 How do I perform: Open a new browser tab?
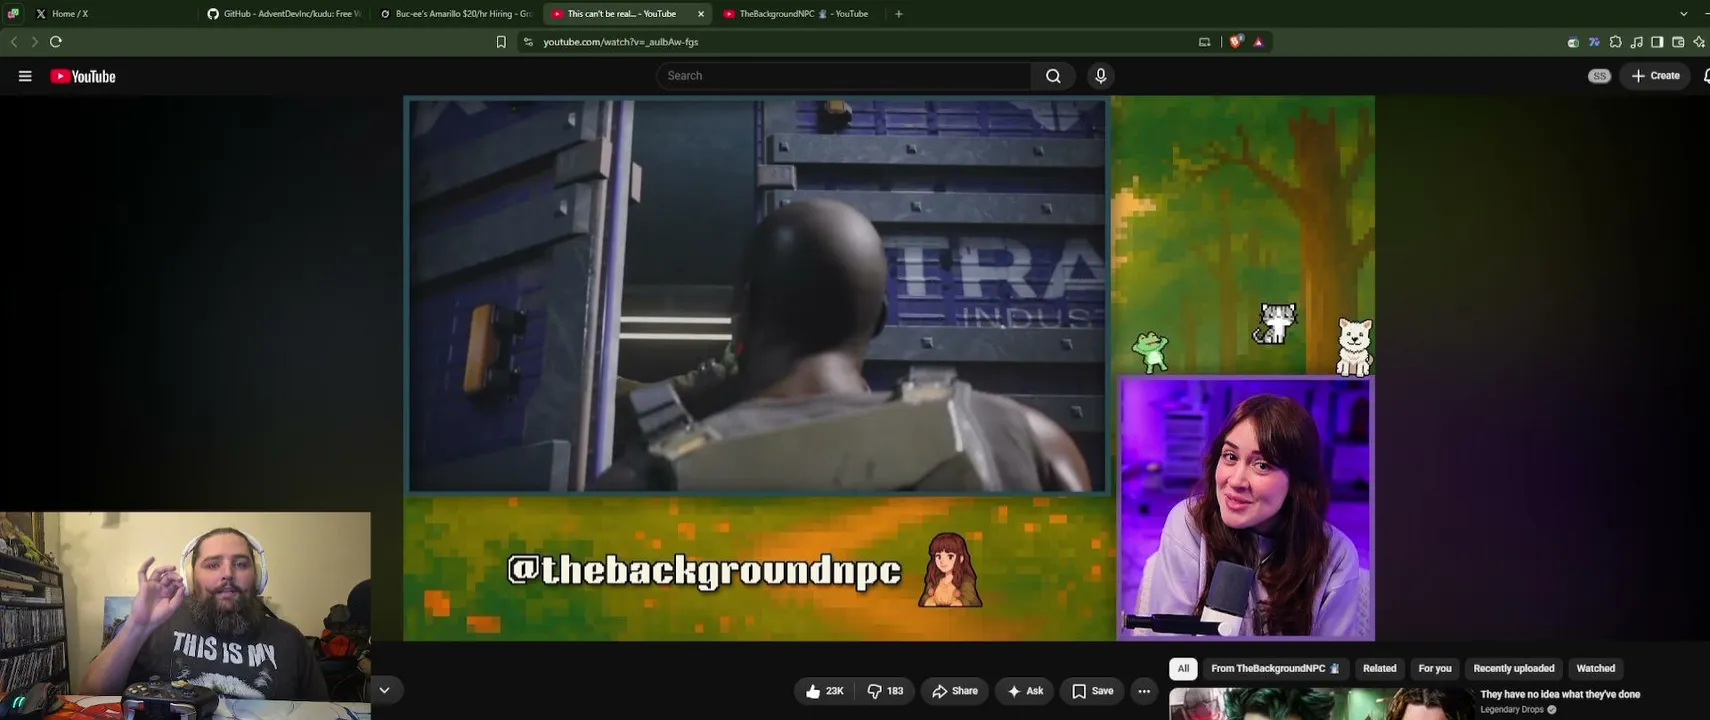[x=899, y=14]
